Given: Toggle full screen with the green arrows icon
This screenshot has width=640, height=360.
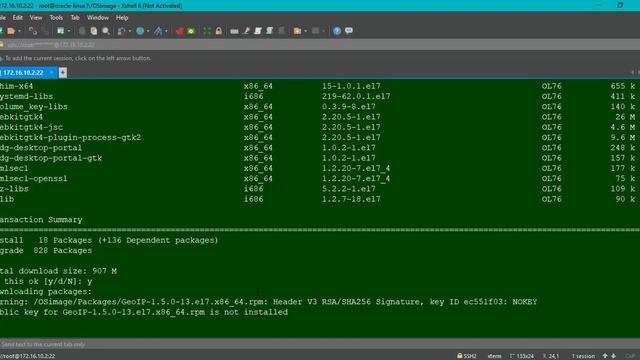Looking at the screenshot, I should tap(207, 31).
